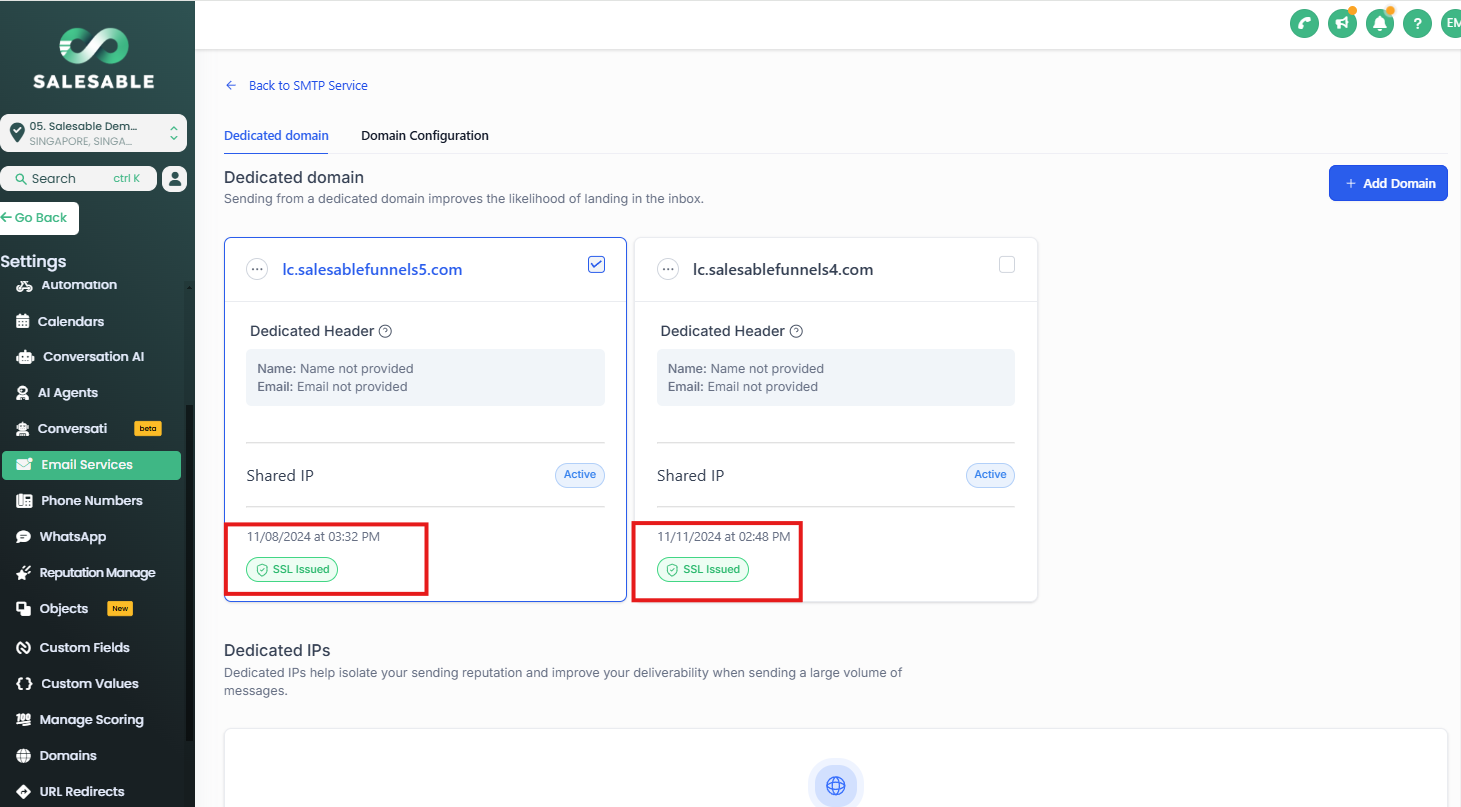Click the Phone Numbers icon in sidebar
Viewport: 1461px width, 807px height.
[x=24, y=501]
